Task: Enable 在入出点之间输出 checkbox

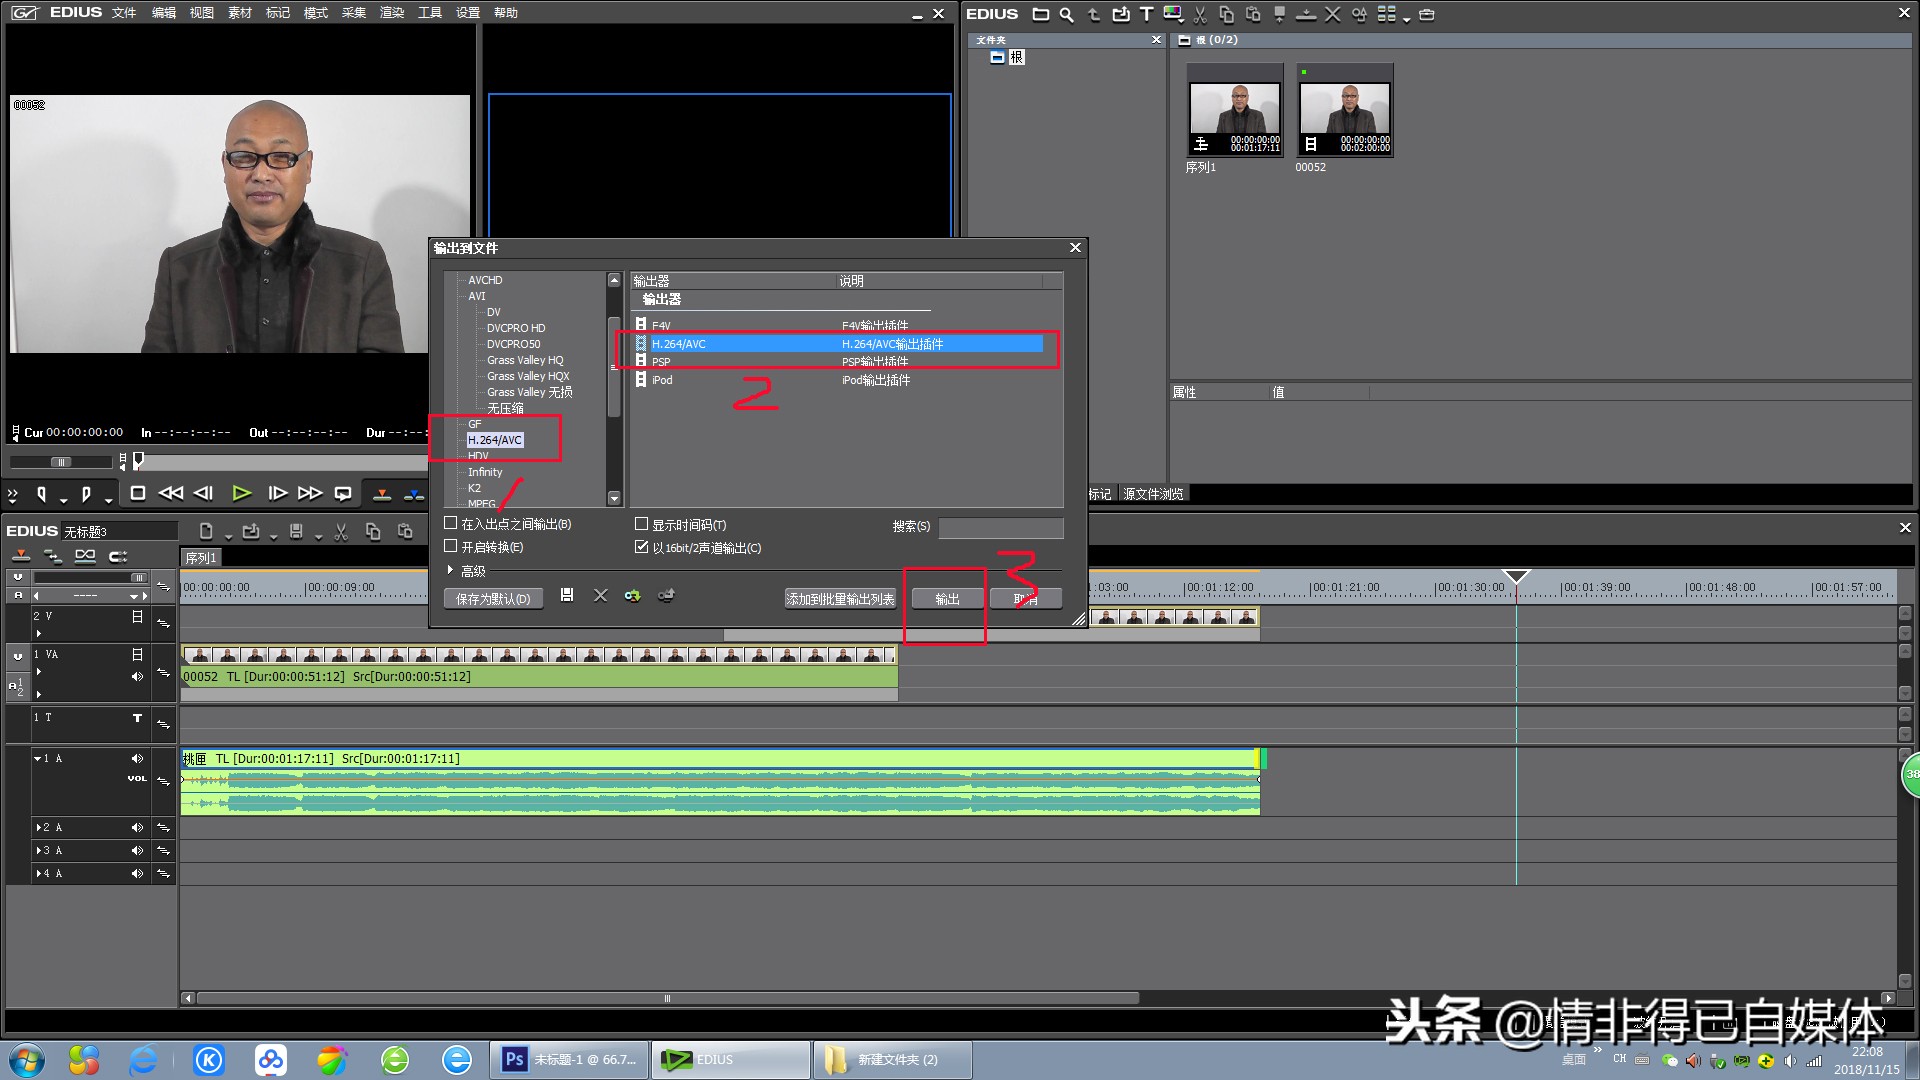Action: (451, 523)
